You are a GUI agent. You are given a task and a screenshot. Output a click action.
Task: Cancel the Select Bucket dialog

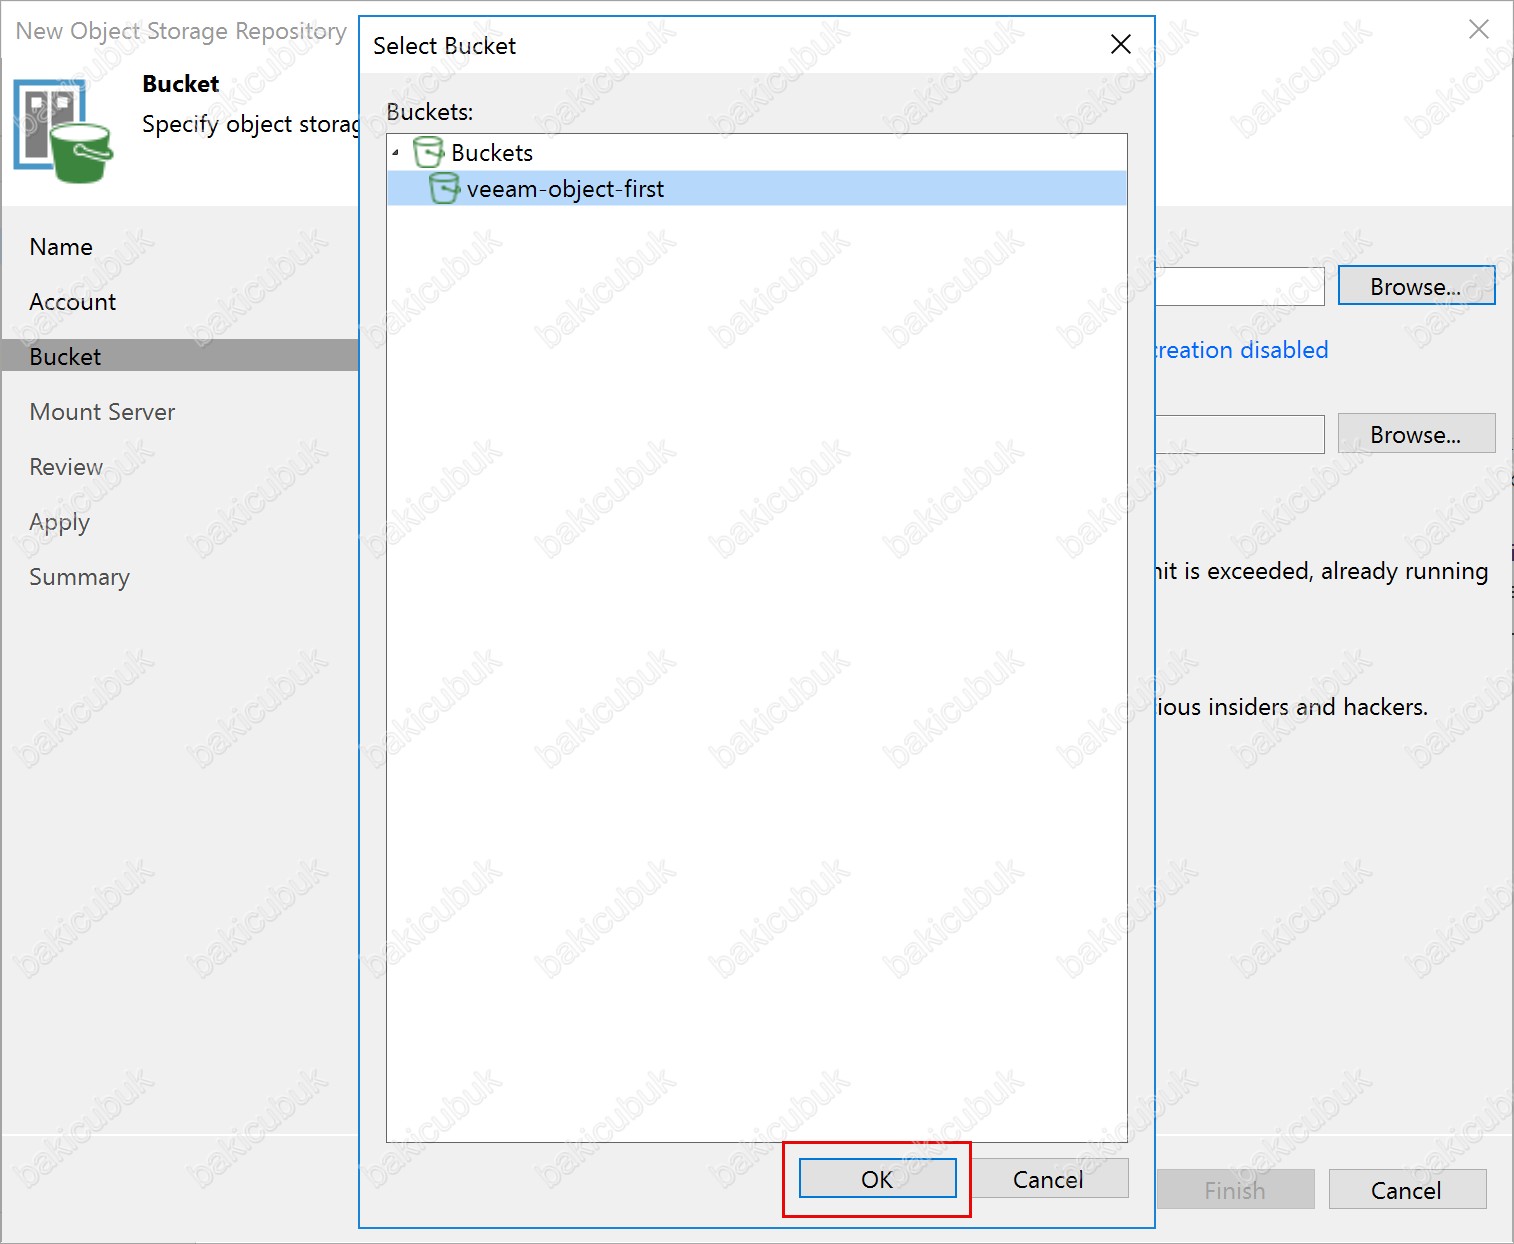1048,1179
